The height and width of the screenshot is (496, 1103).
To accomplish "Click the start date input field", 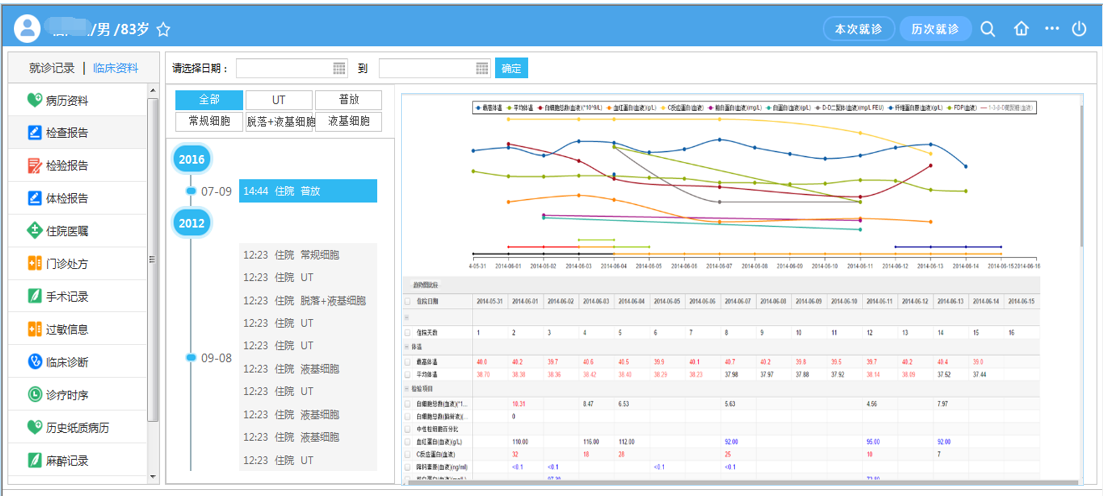I will pyautogui.click(x=291, y=68).
